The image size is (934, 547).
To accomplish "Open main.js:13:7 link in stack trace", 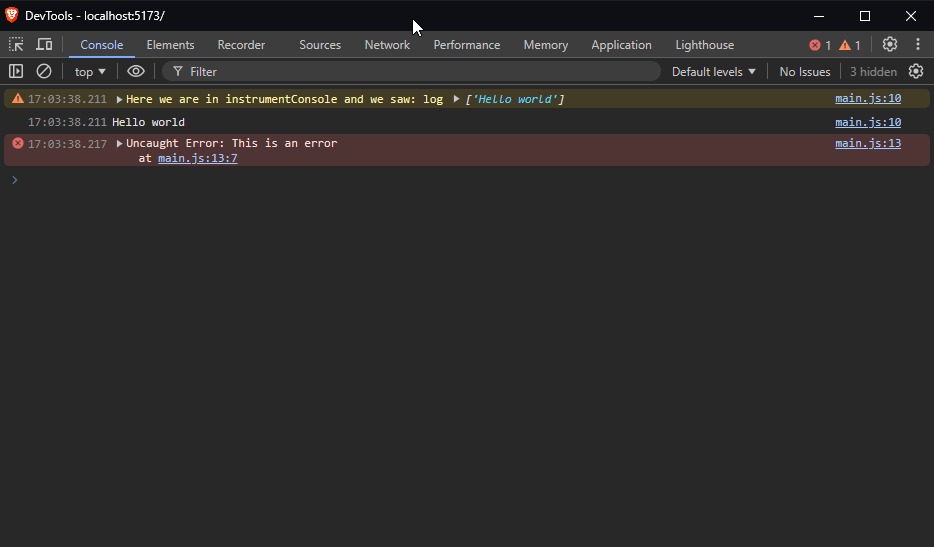I will coord(197,158).
